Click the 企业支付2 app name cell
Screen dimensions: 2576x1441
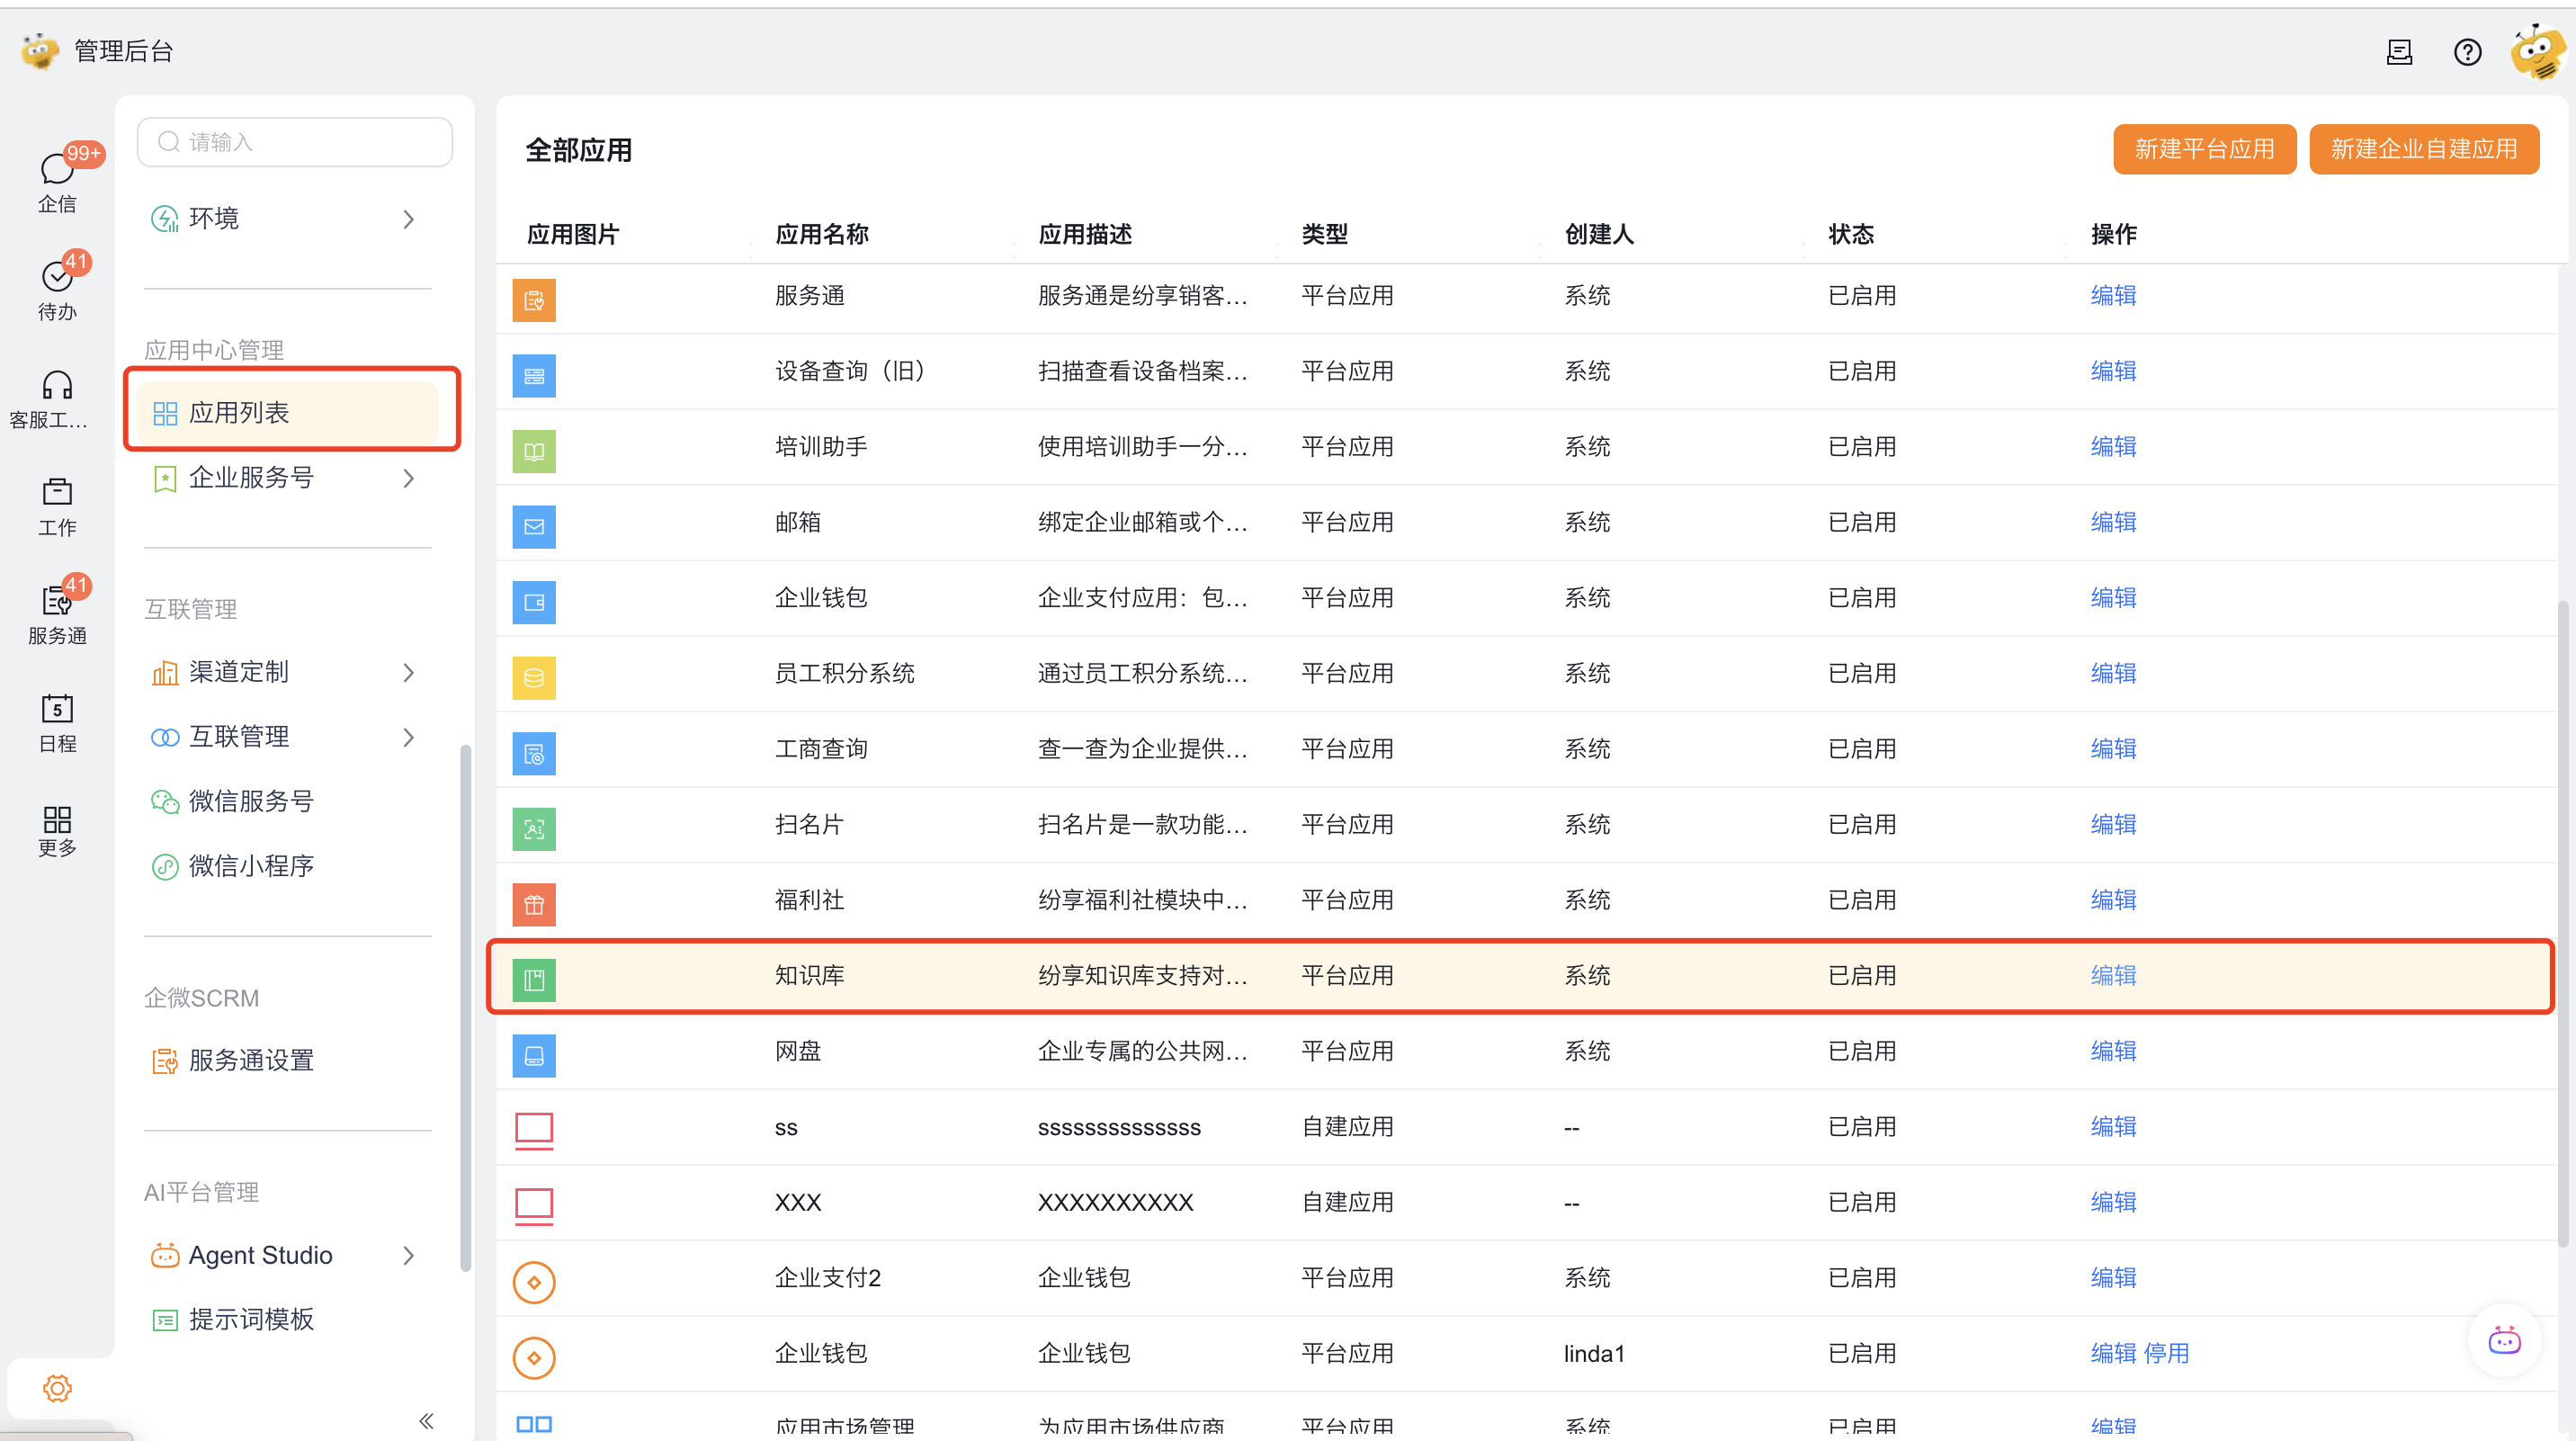827,1277
